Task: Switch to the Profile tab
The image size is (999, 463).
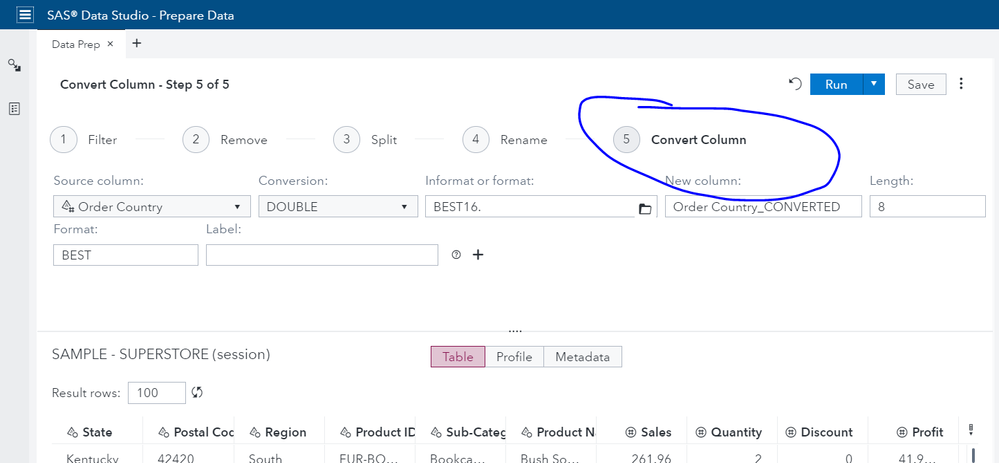Action: pos(514,357)
